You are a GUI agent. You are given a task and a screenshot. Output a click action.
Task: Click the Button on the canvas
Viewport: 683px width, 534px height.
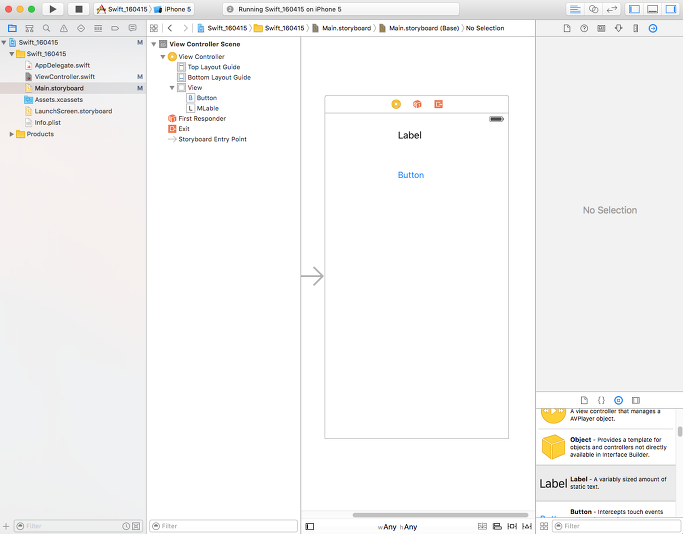point(411,175)
